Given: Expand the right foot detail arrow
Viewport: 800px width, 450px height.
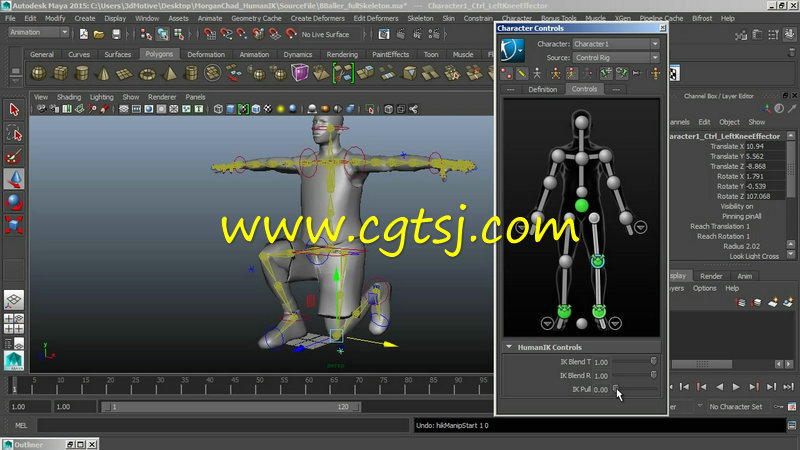Looking at the screenshot, I should coord(547,323).
